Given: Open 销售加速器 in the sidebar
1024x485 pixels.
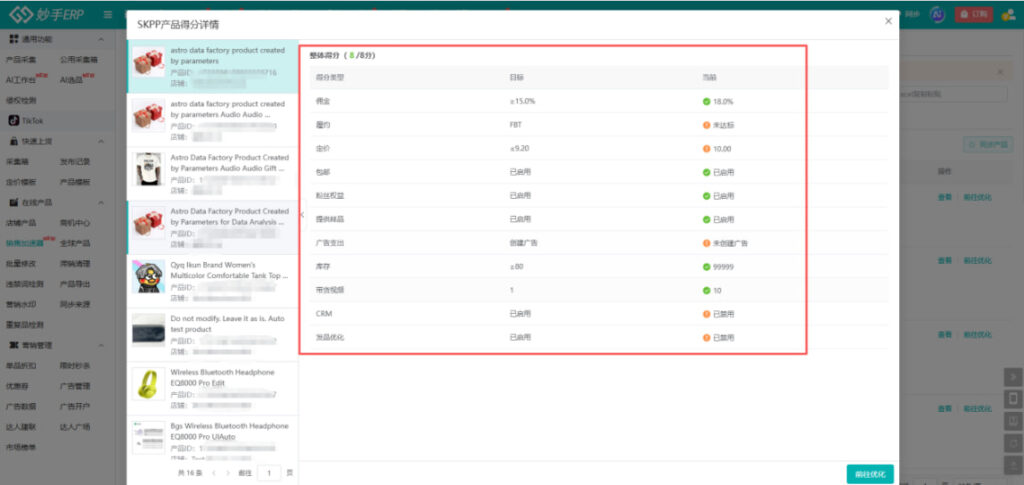Looking at the screenshot, I should (25, 243).
